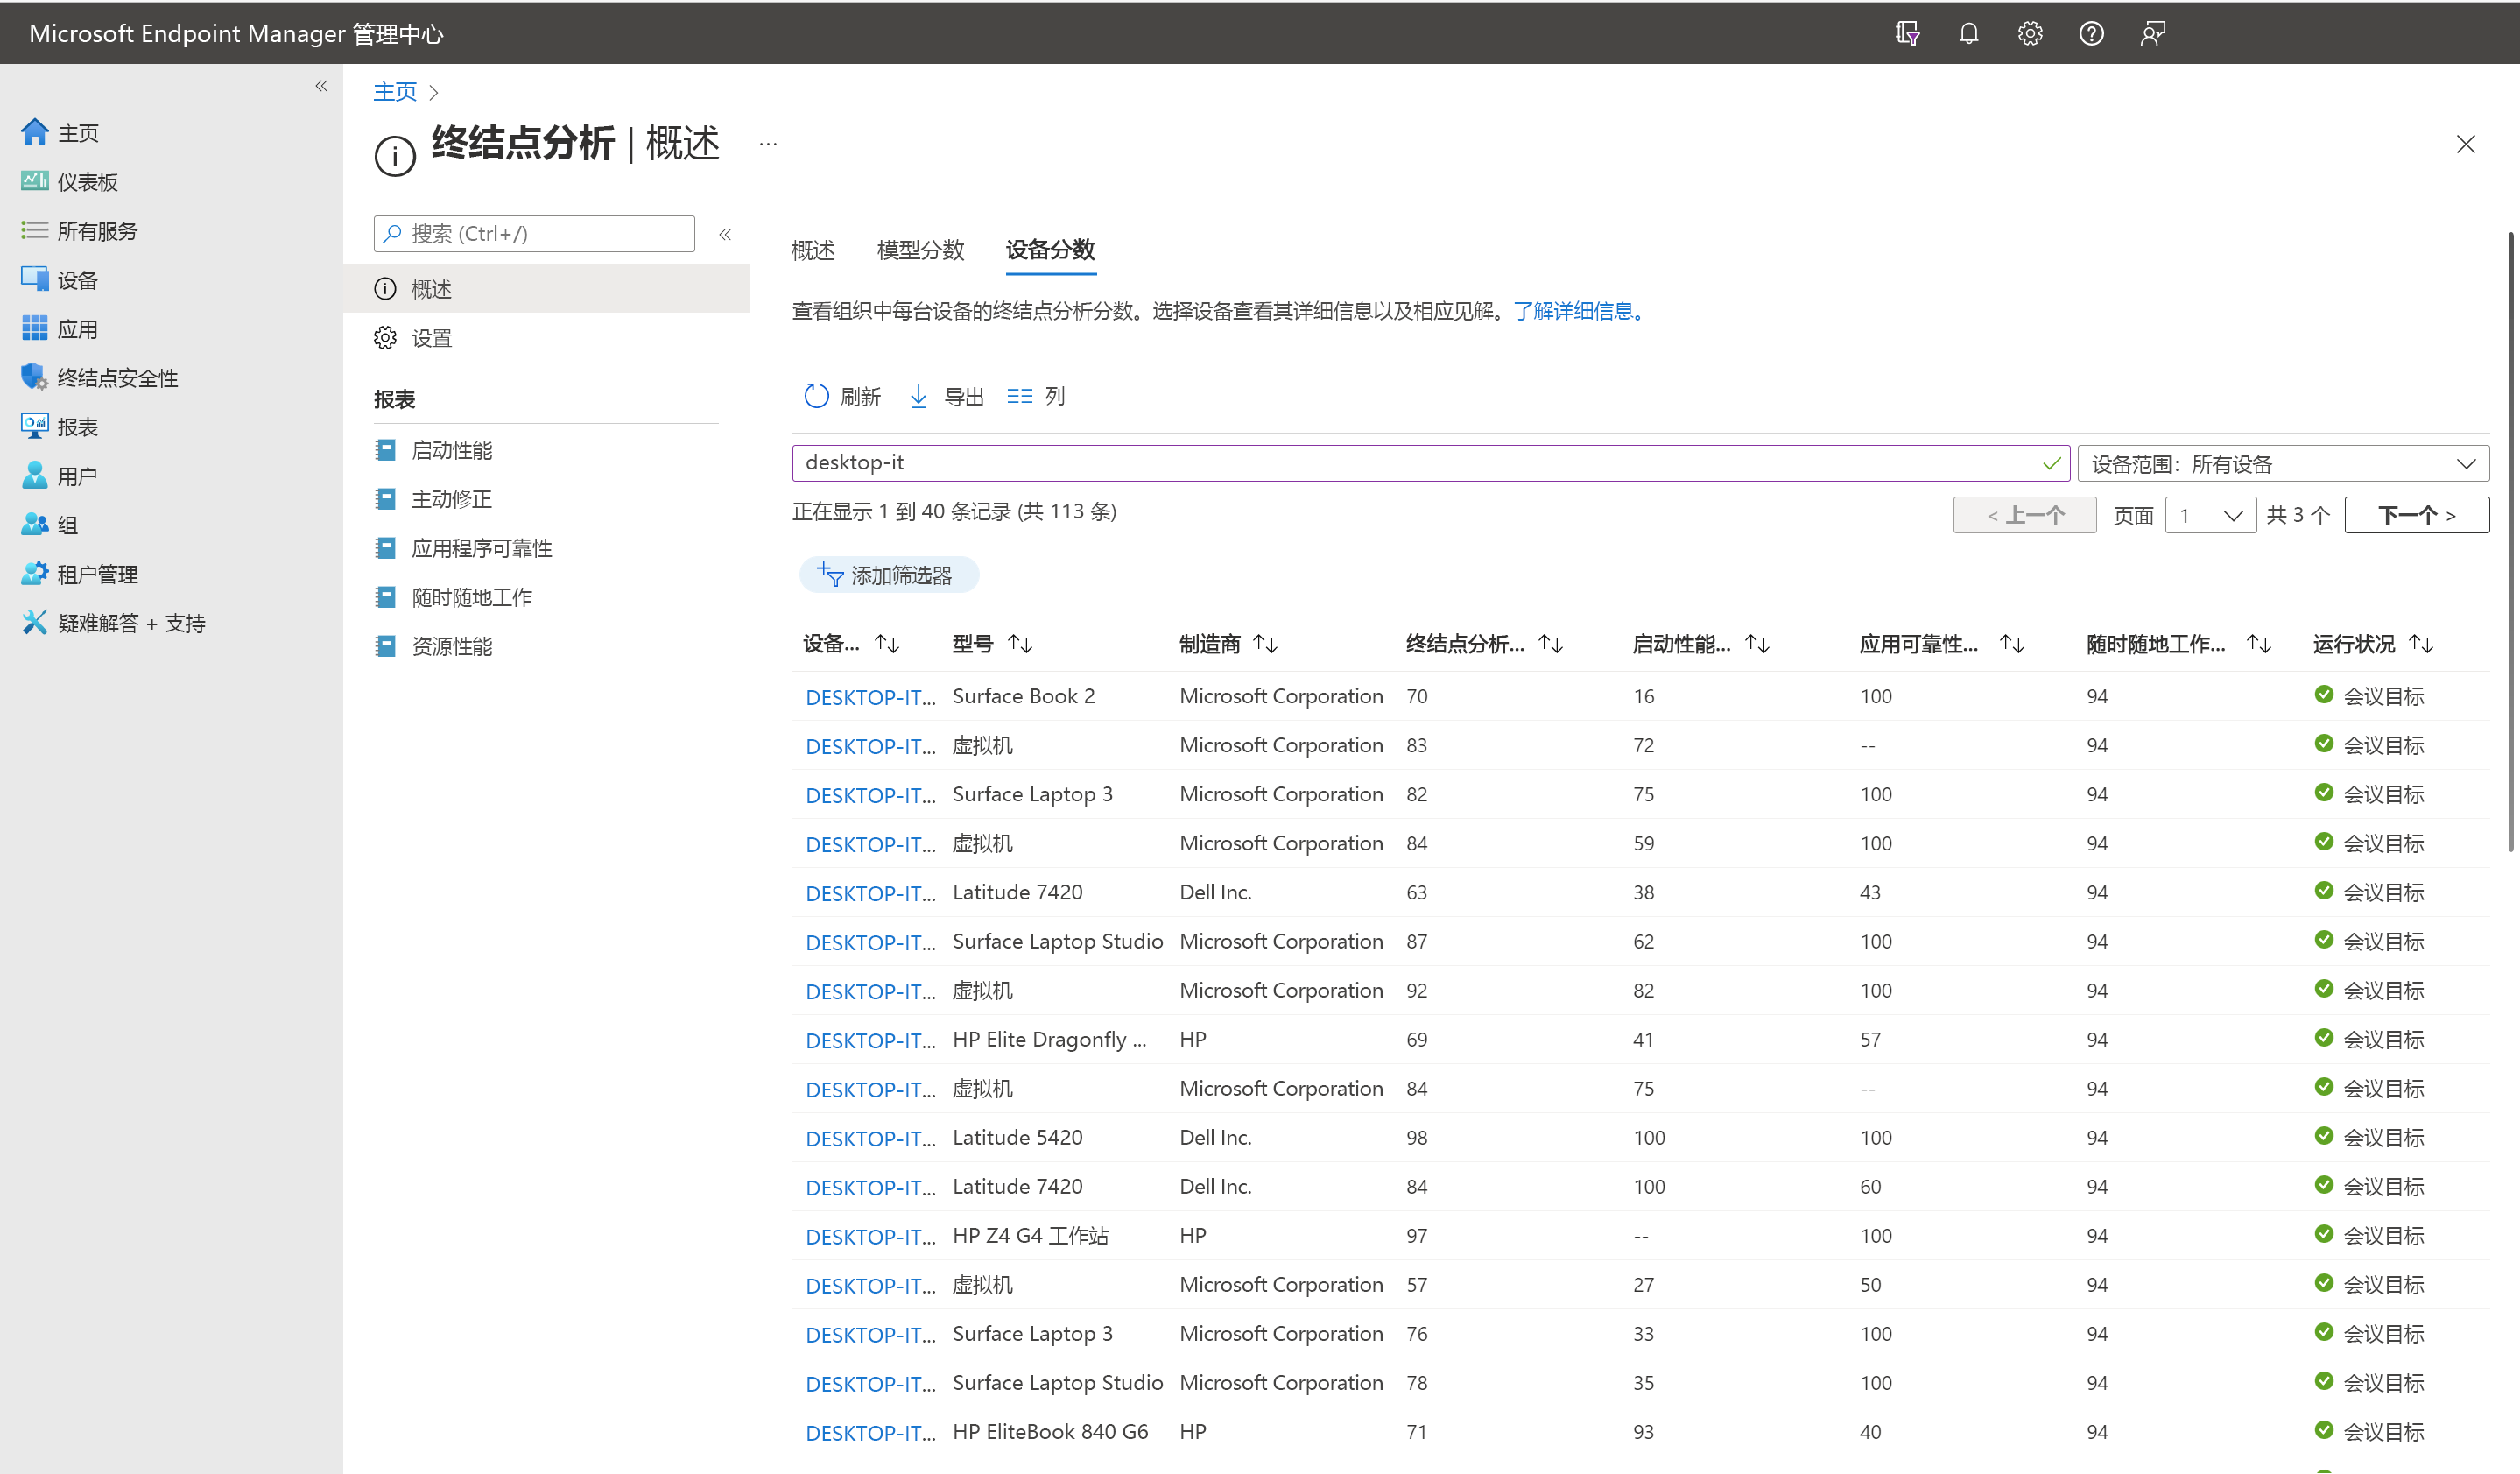Click the desktop-it search filter field
Screen dimensions: 2520x1474
click(x=1430, y=463)
